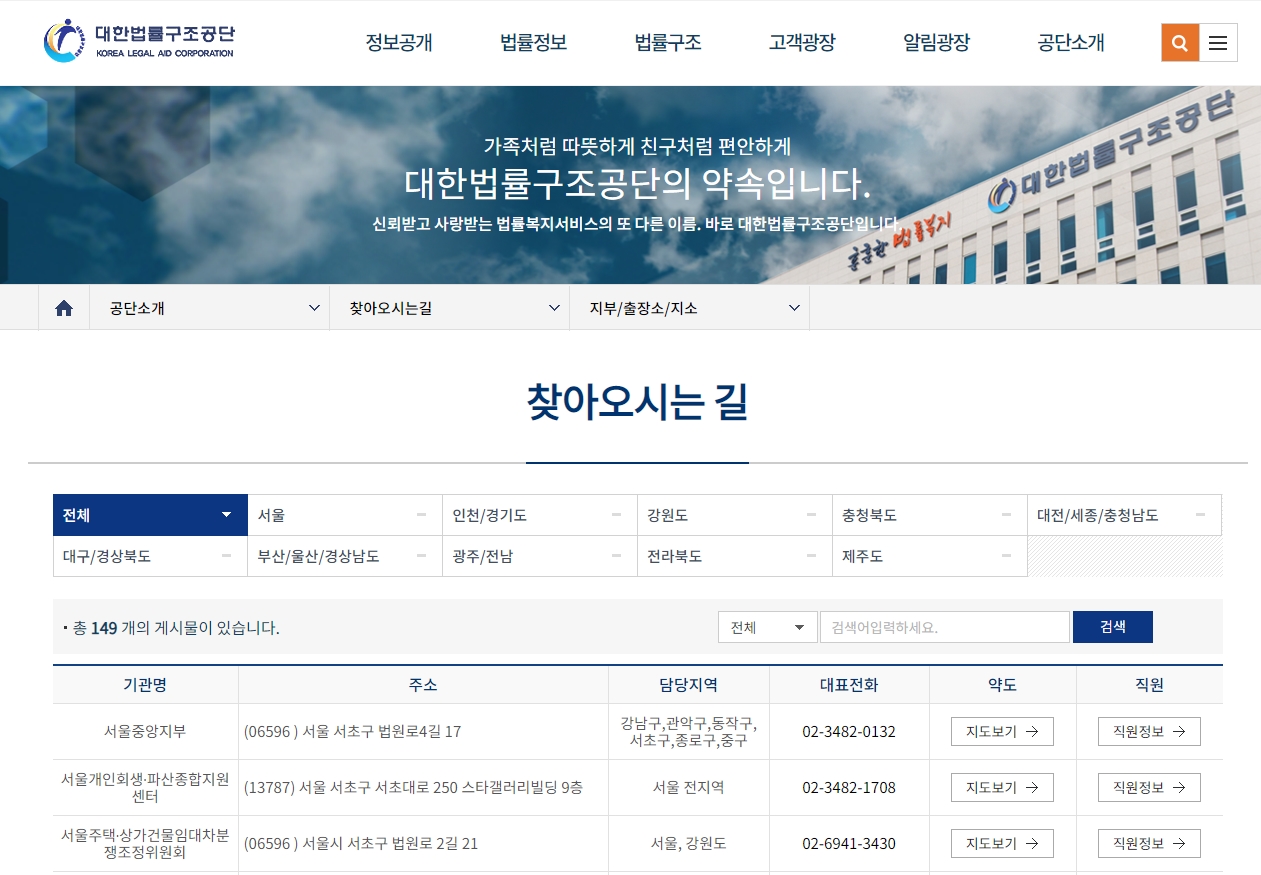
Task: Click 지도보기 for 서울개인회생·파산종합지원센터
Action: 1002,787
